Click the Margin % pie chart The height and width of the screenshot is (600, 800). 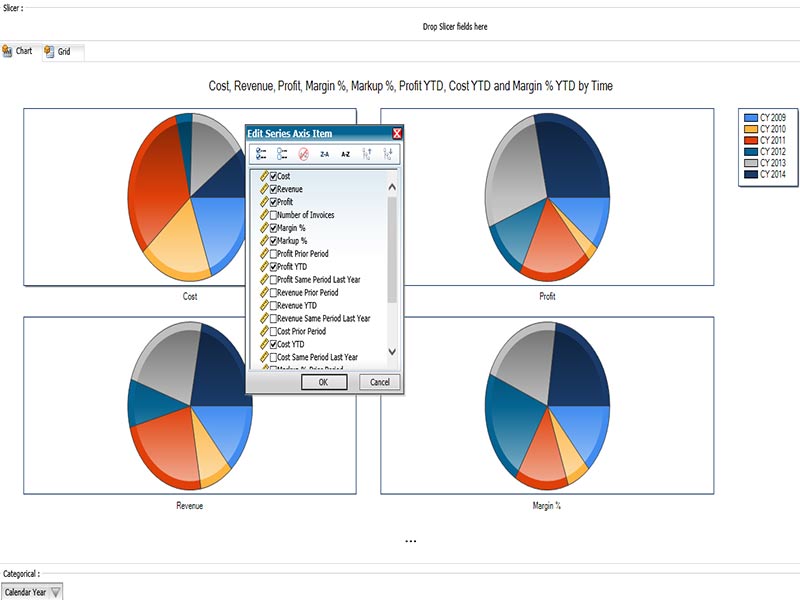point(547,406)
